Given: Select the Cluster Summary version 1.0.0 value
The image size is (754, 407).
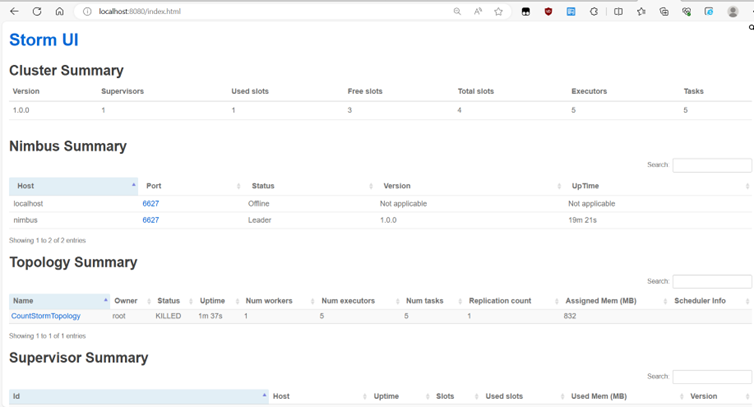Looking at the screenshot, I should (21, 110).
